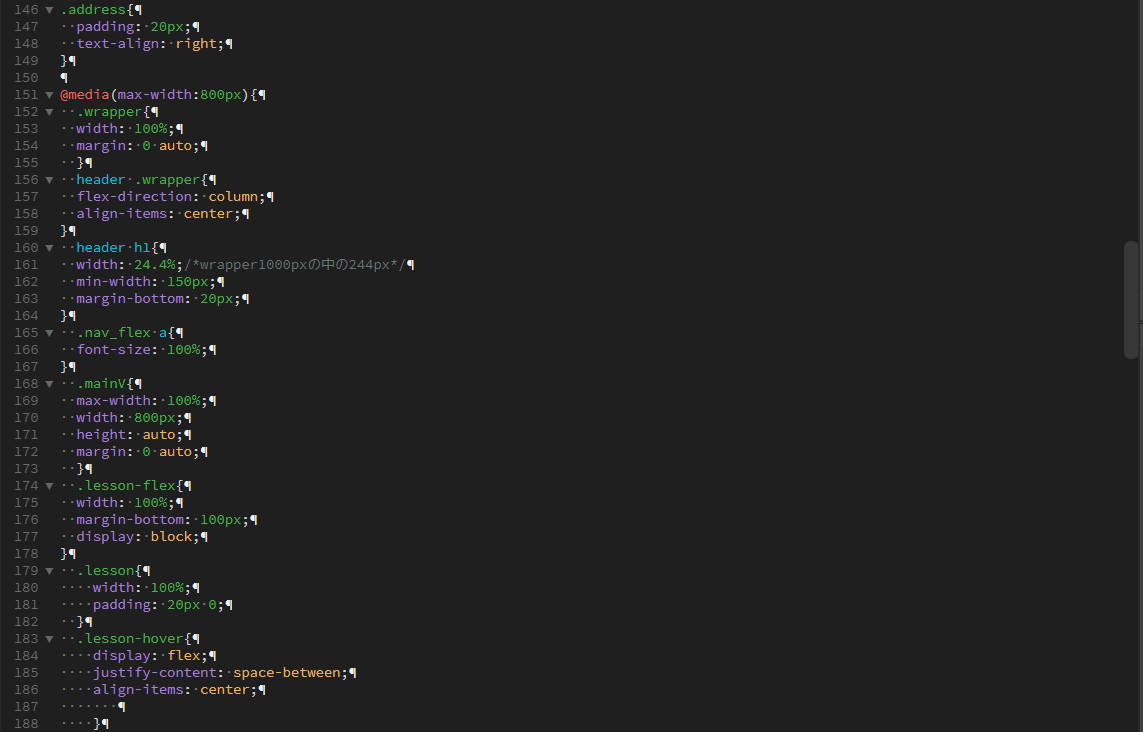Collapse the .lesson rule at line 179
Screen dimensions: 1143x732
[49, 571]
